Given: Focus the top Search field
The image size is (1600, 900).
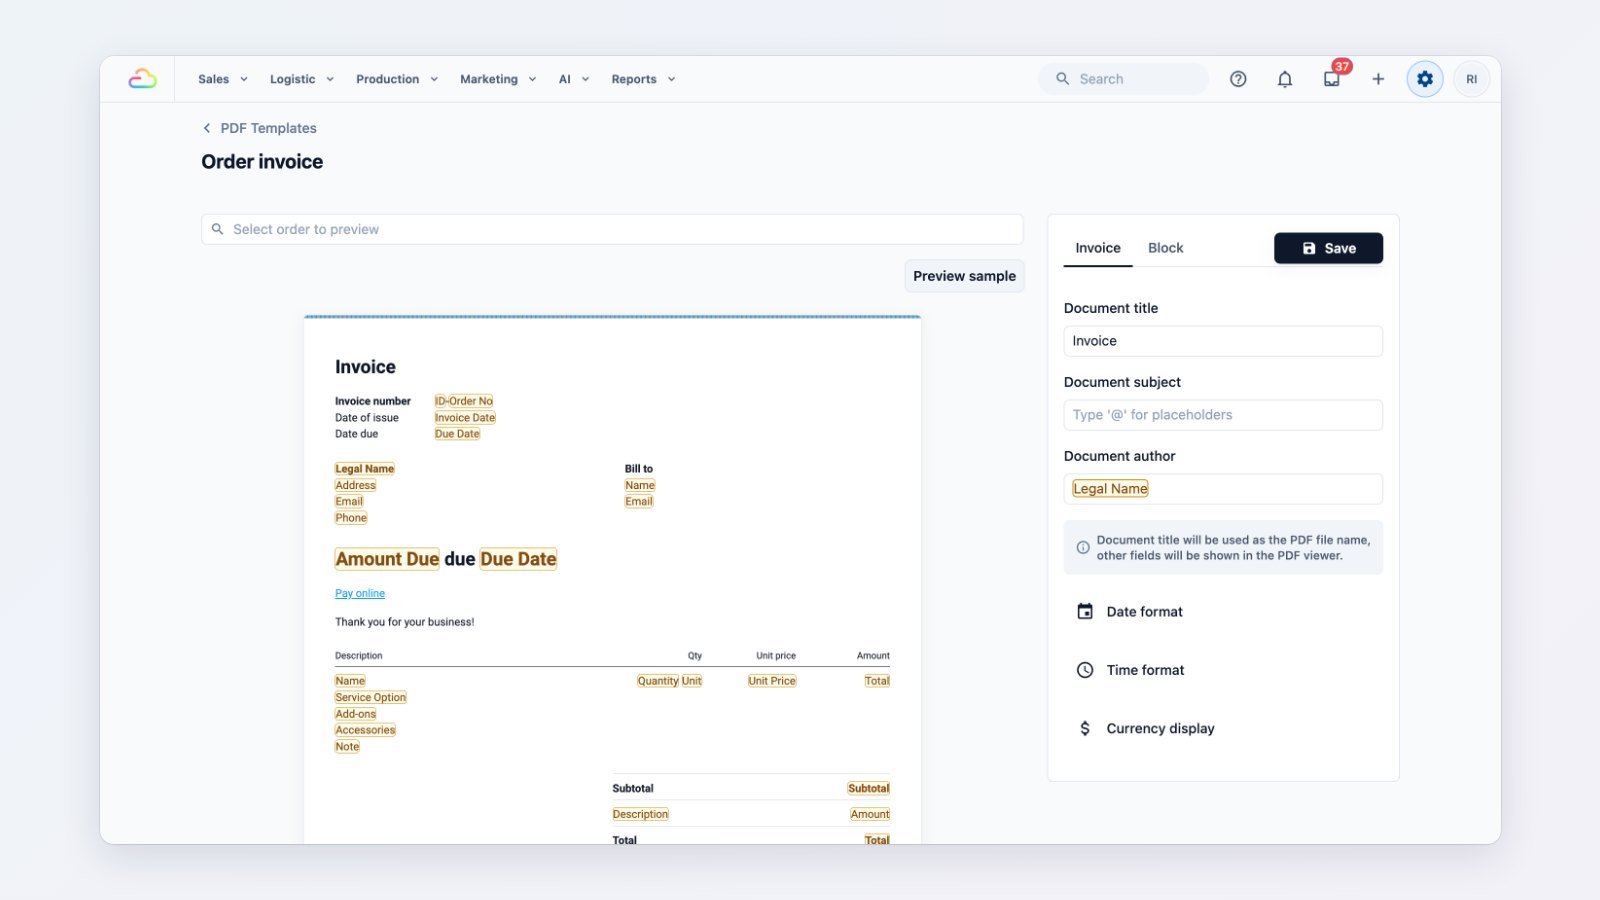Looking at the screenshot, I should [1124, 79].
